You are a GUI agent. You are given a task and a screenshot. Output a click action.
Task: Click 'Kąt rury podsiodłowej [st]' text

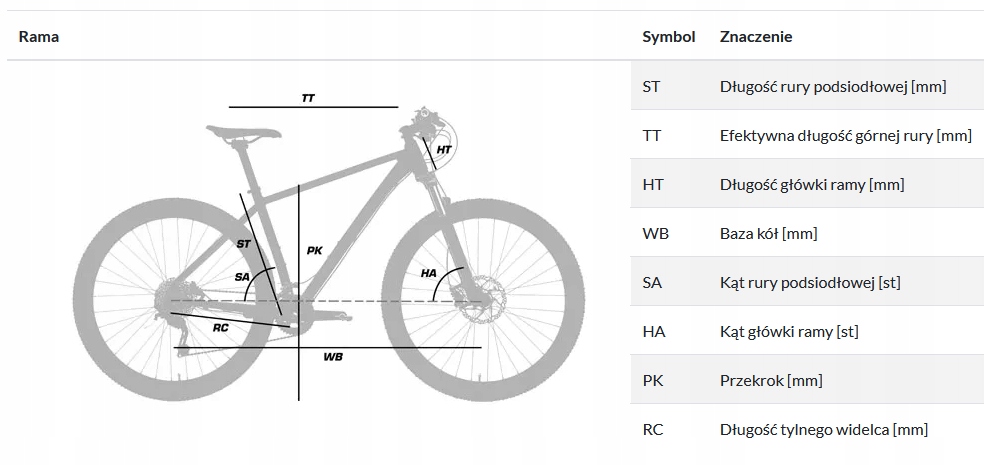pyautogui.click(x=810, y=283)
